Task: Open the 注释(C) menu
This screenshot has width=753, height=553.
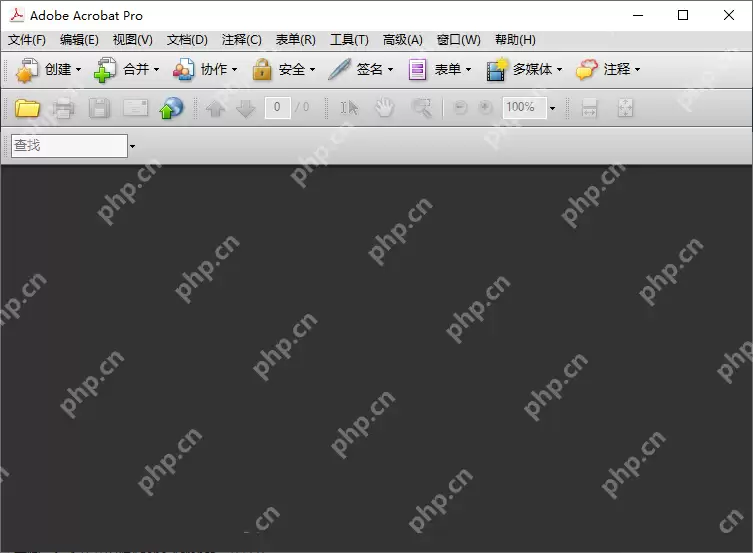Action: (242, 40)
